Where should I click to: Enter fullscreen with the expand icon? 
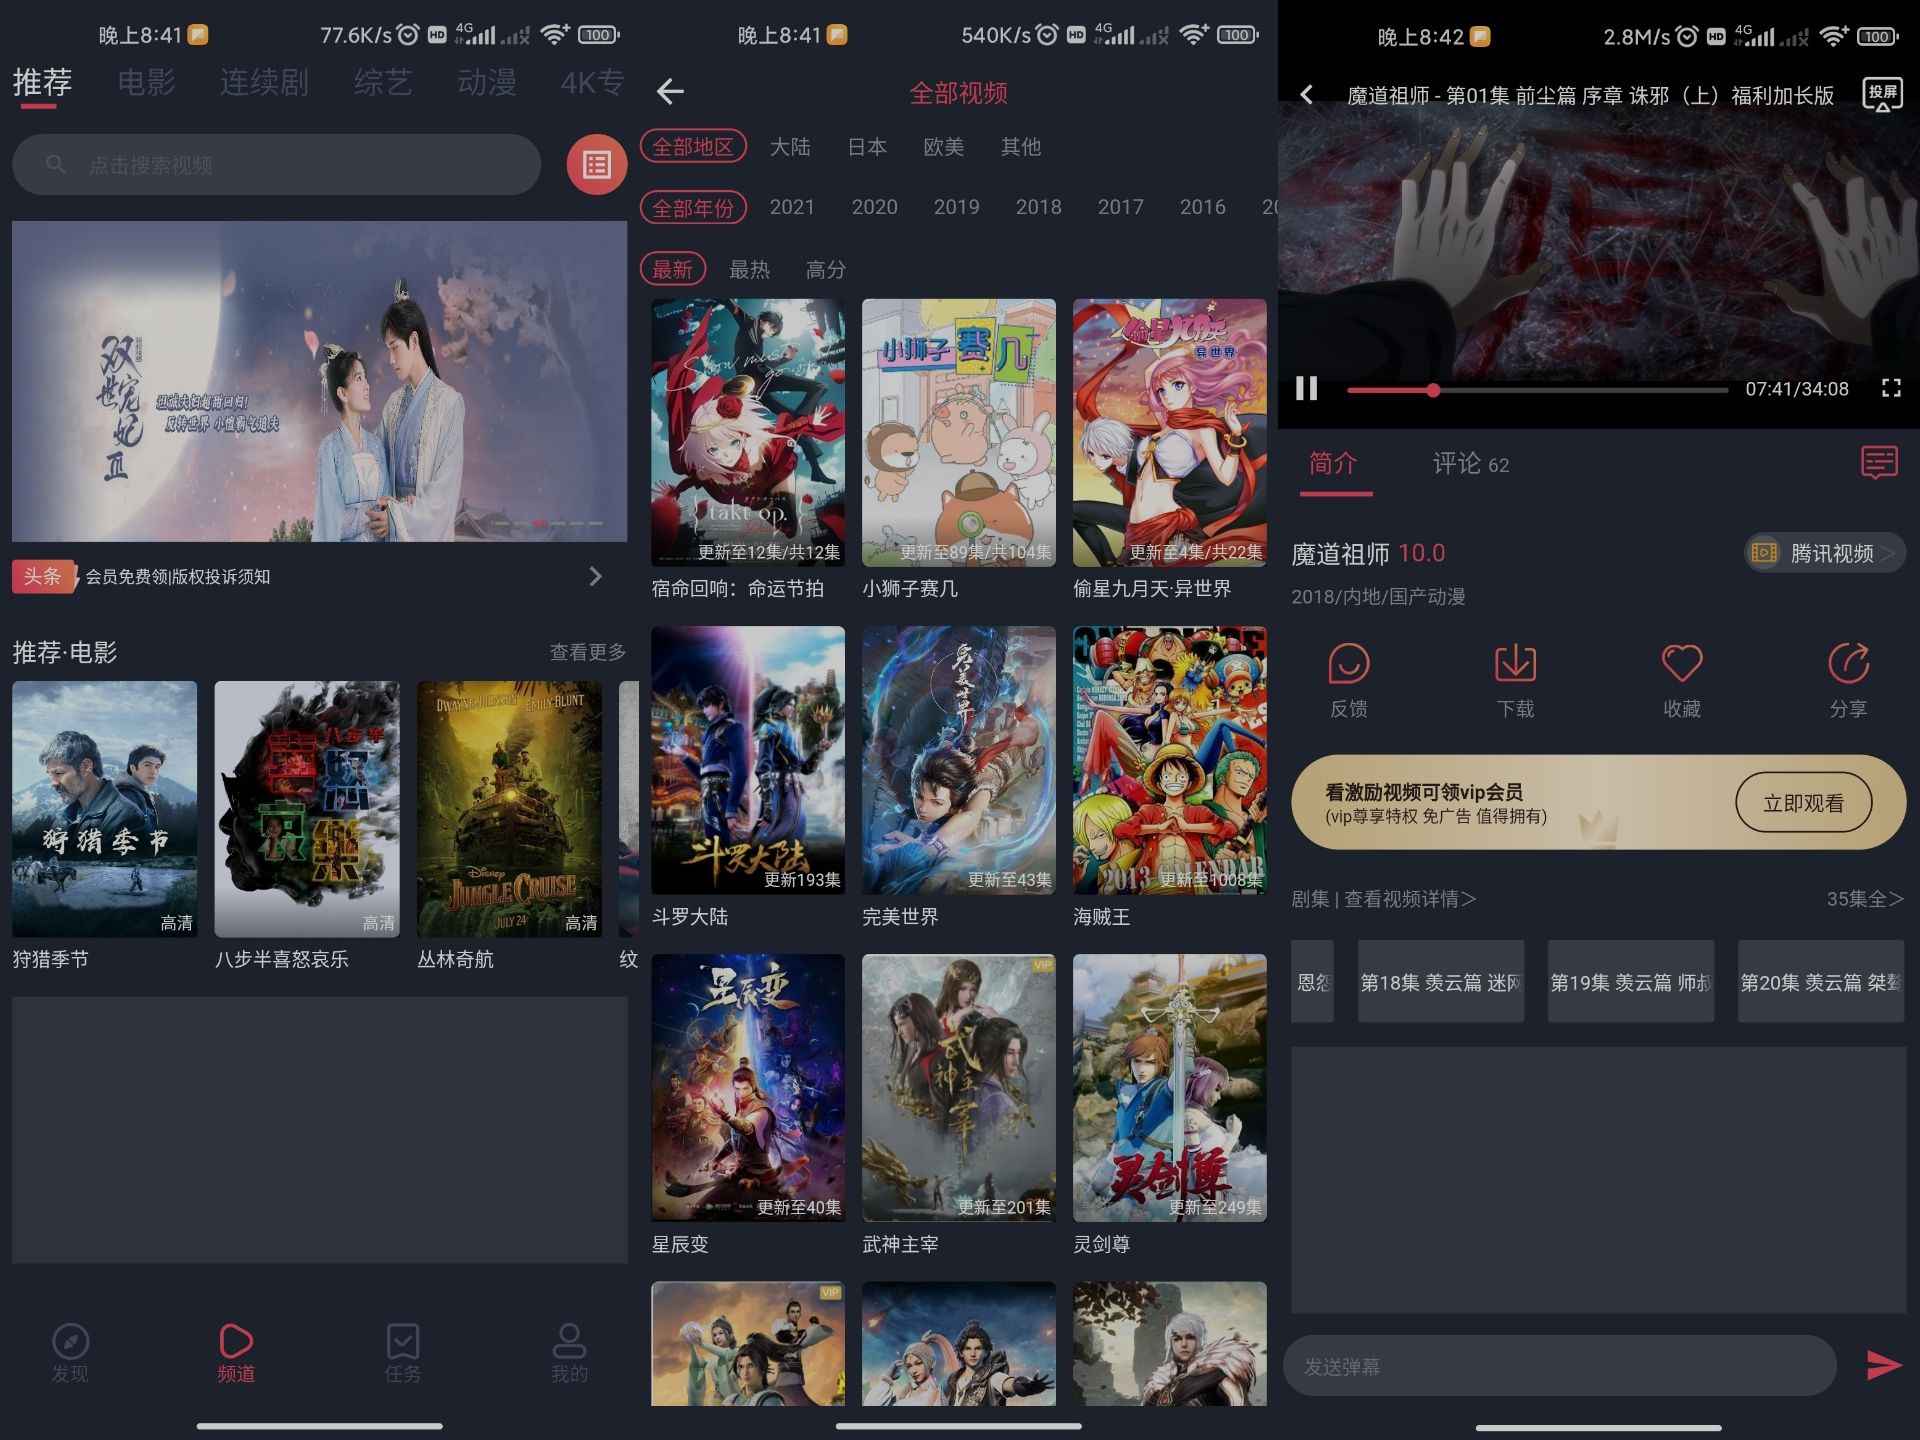coord(1888,389)
